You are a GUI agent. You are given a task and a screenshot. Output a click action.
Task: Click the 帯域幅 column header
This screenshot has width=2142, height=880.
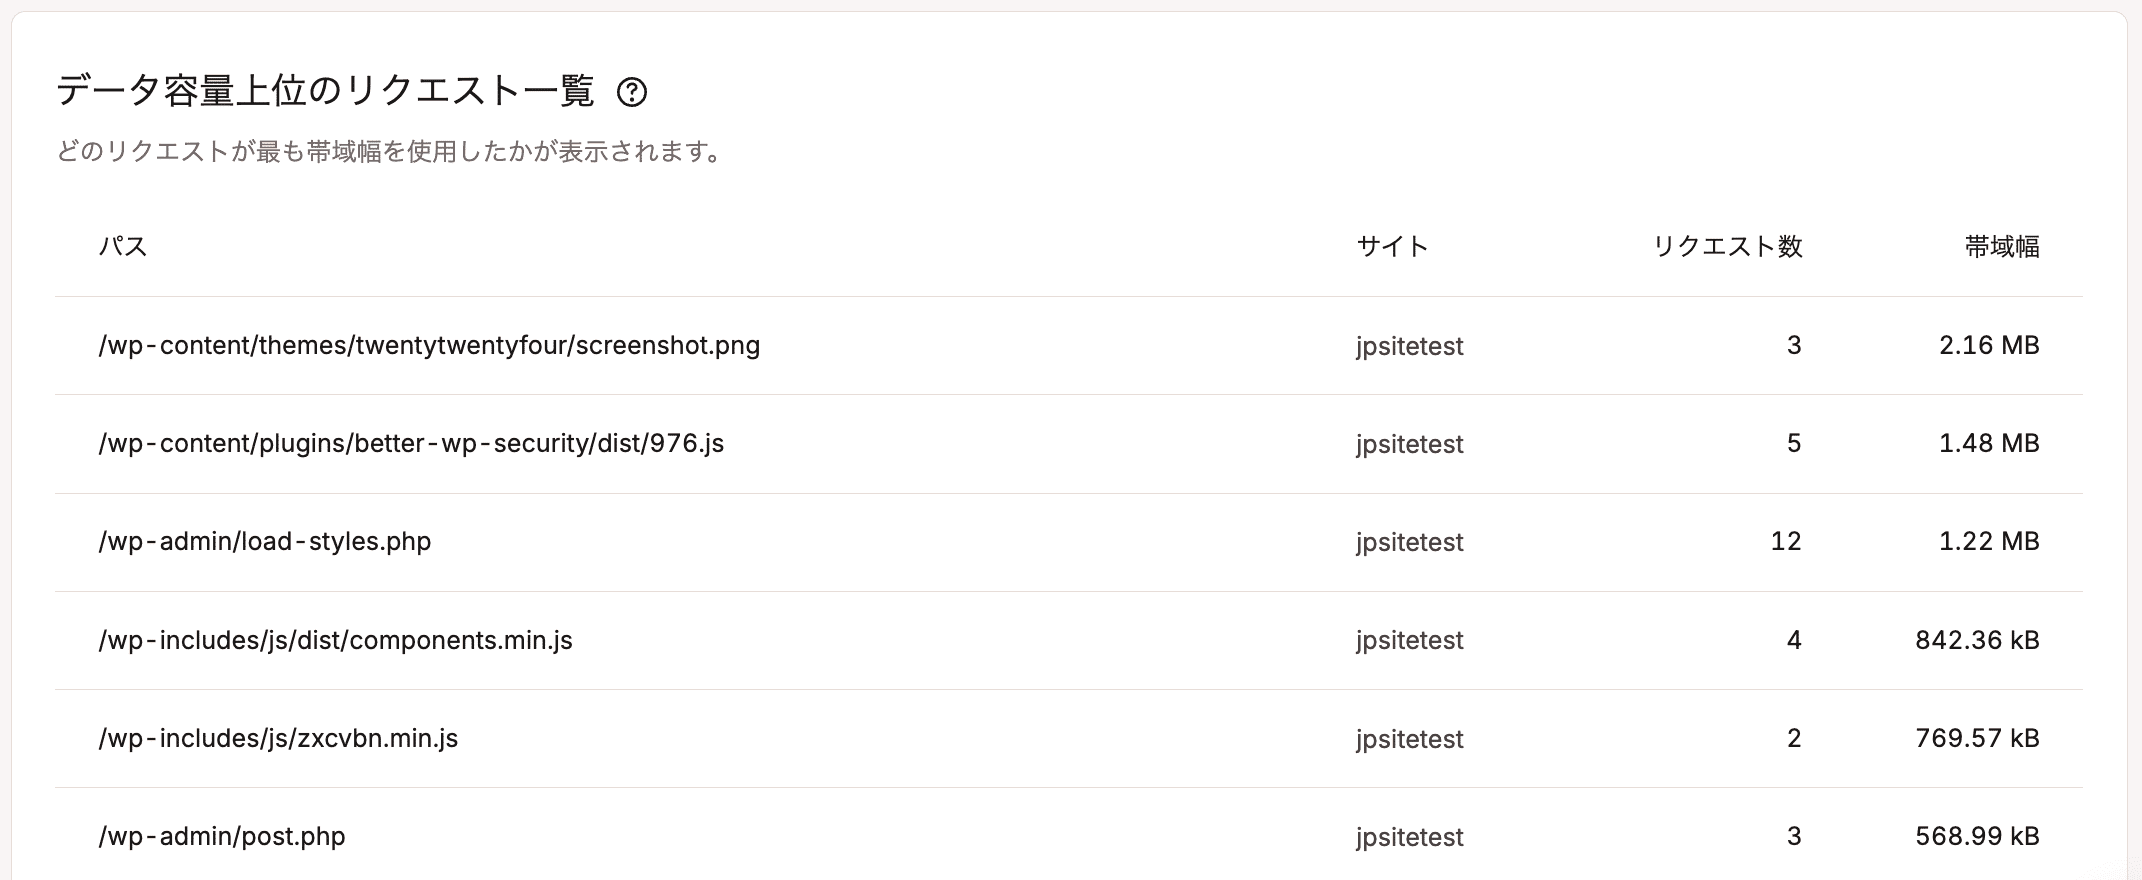click(2002, 246)
